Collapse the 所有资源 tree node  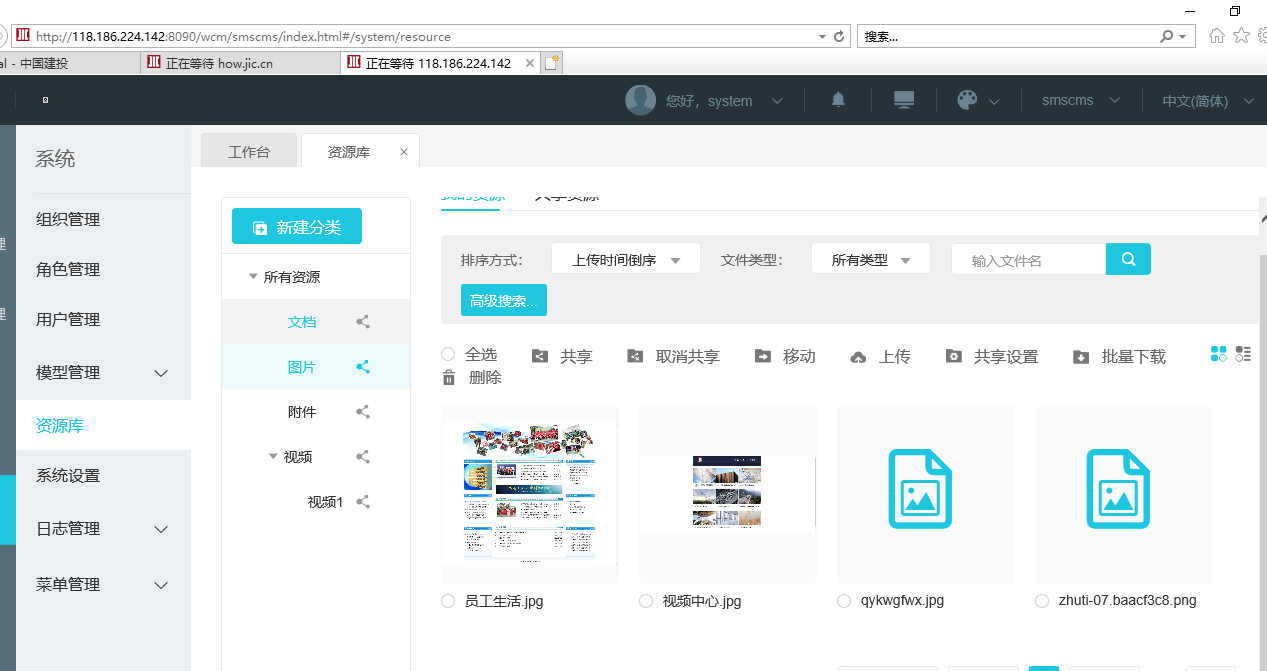(253, 277)
